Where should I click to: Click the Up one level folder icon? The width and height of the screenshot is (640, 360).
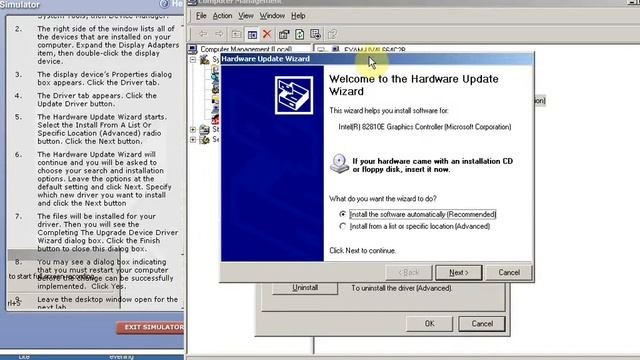click(x=236, y=34)
